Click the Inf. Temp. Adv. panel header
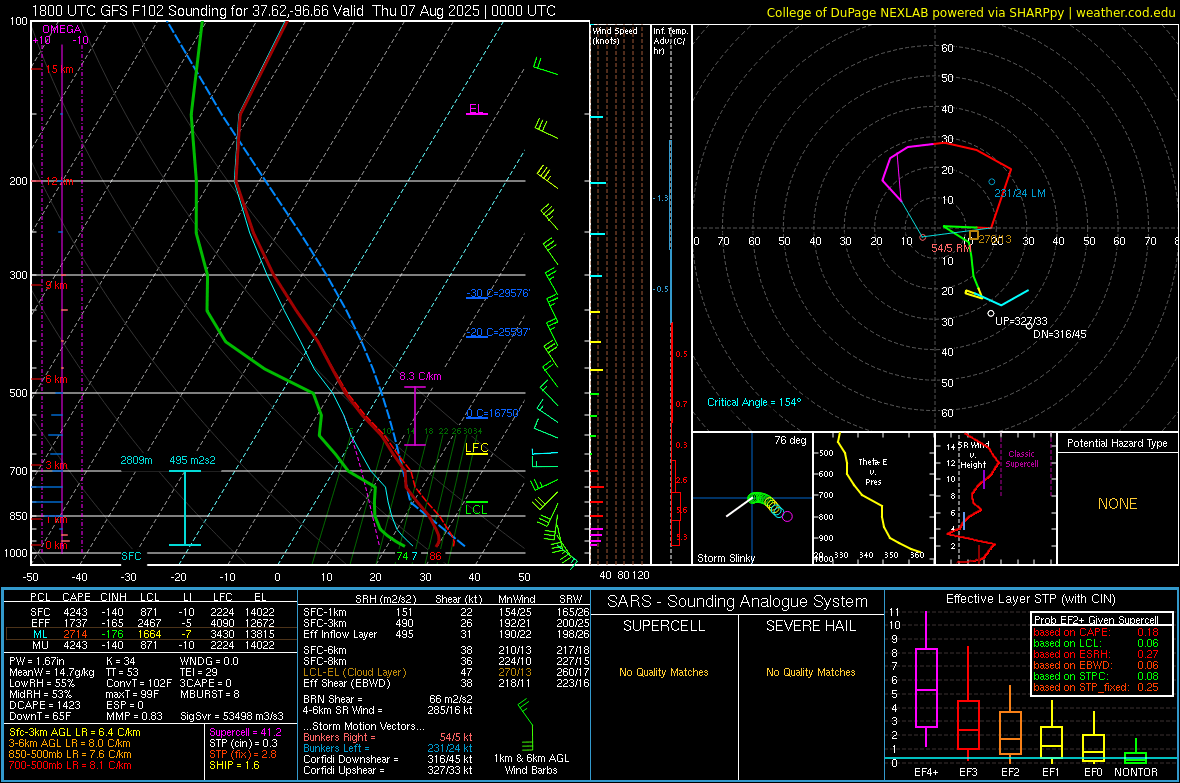Viewport: 1180px width, 783px height. (x=670, y=40)
